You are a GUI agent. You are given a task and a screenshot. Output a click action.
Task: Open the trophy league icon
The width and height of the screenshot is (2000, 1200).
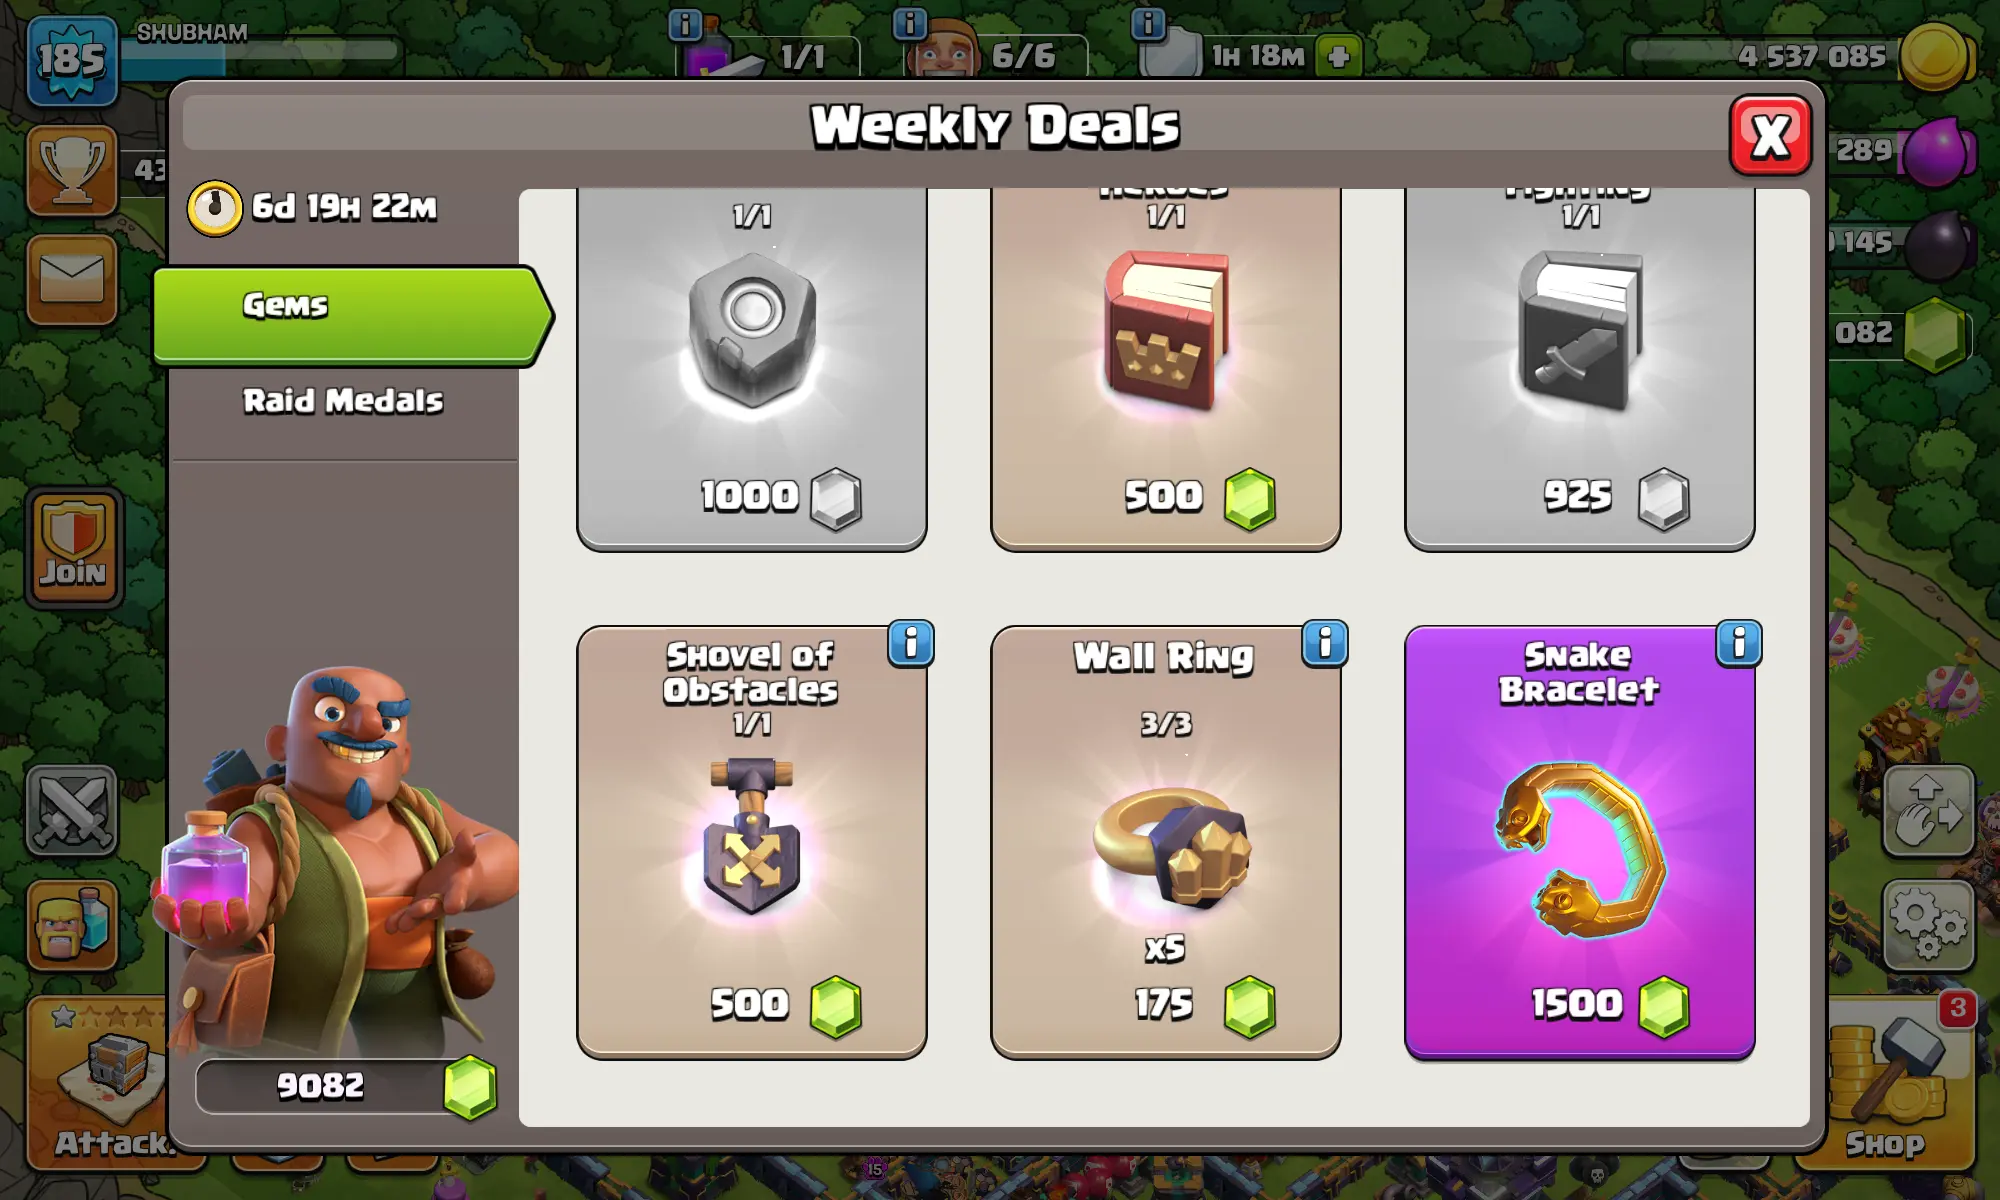pos(72,170)
